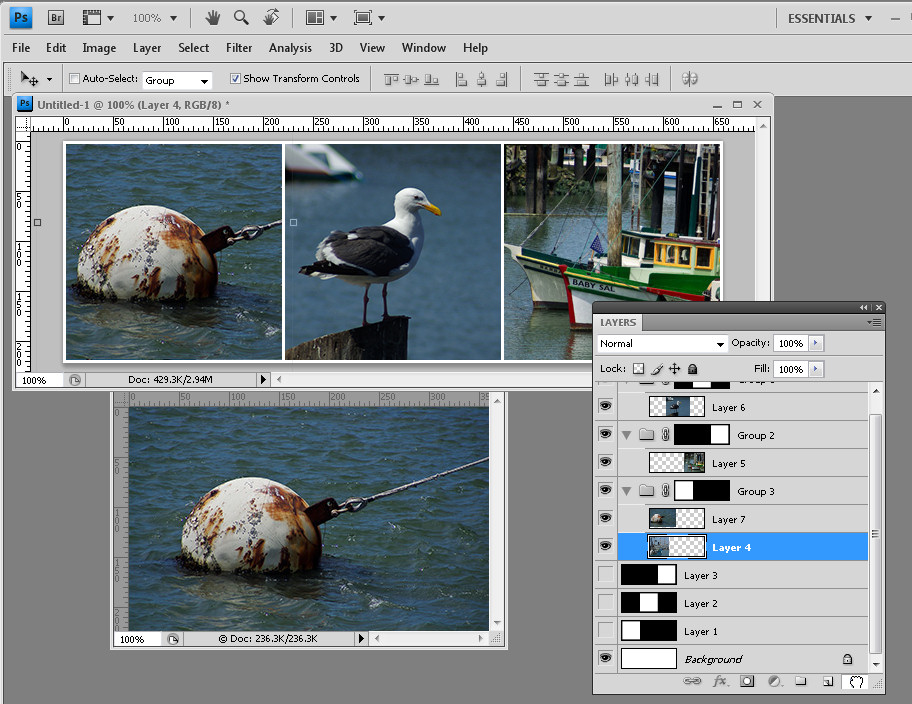Hide Layer 6 using its eye icon
The width and height of the screenshot is (912, 704).
pos(605,406)
